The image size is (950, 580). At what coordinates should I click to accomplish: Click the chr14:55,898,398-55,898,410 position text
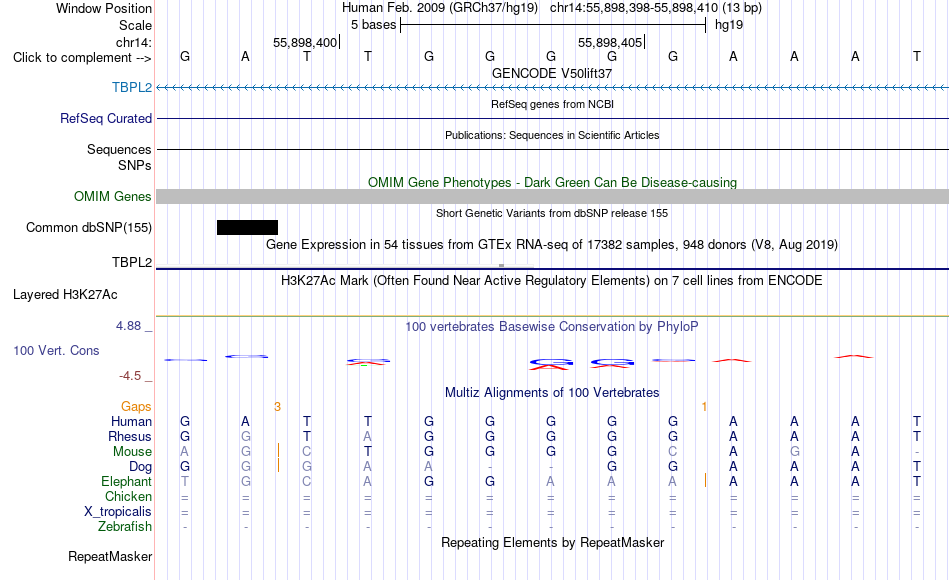click(x=656, y=8)
